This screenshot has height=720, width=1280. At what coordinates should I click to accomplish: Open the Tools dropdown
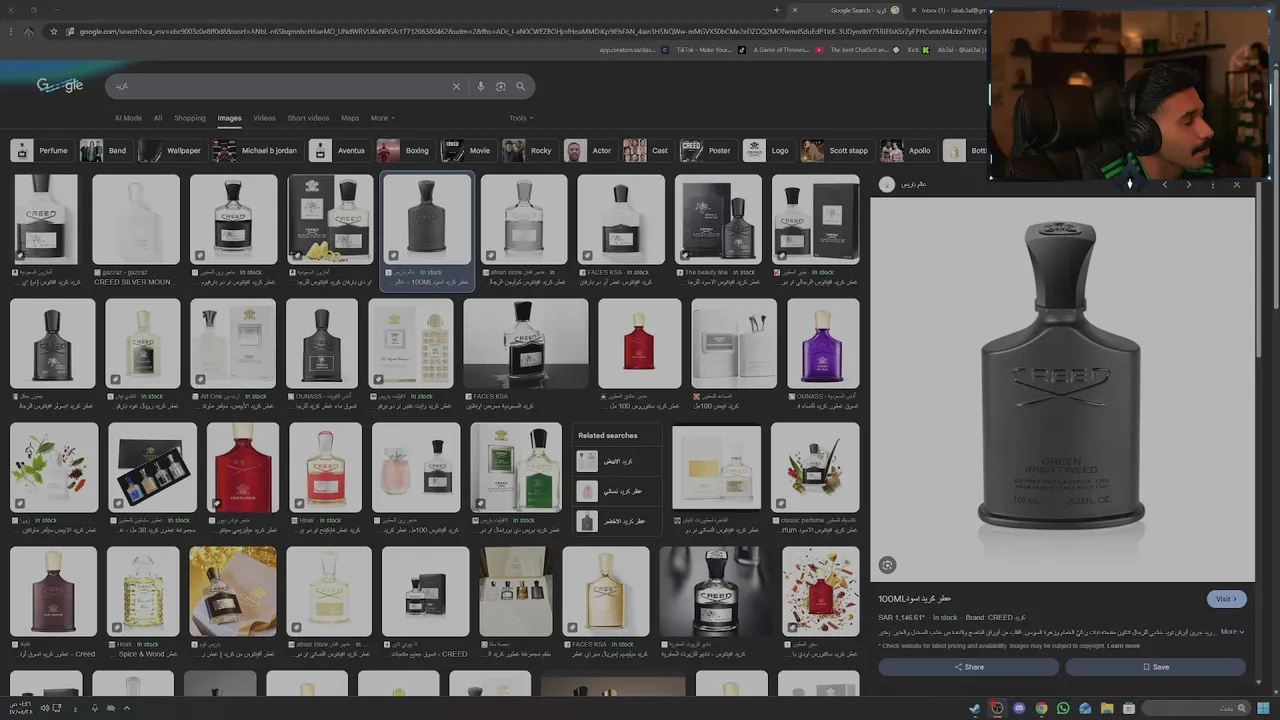point(520,118)
